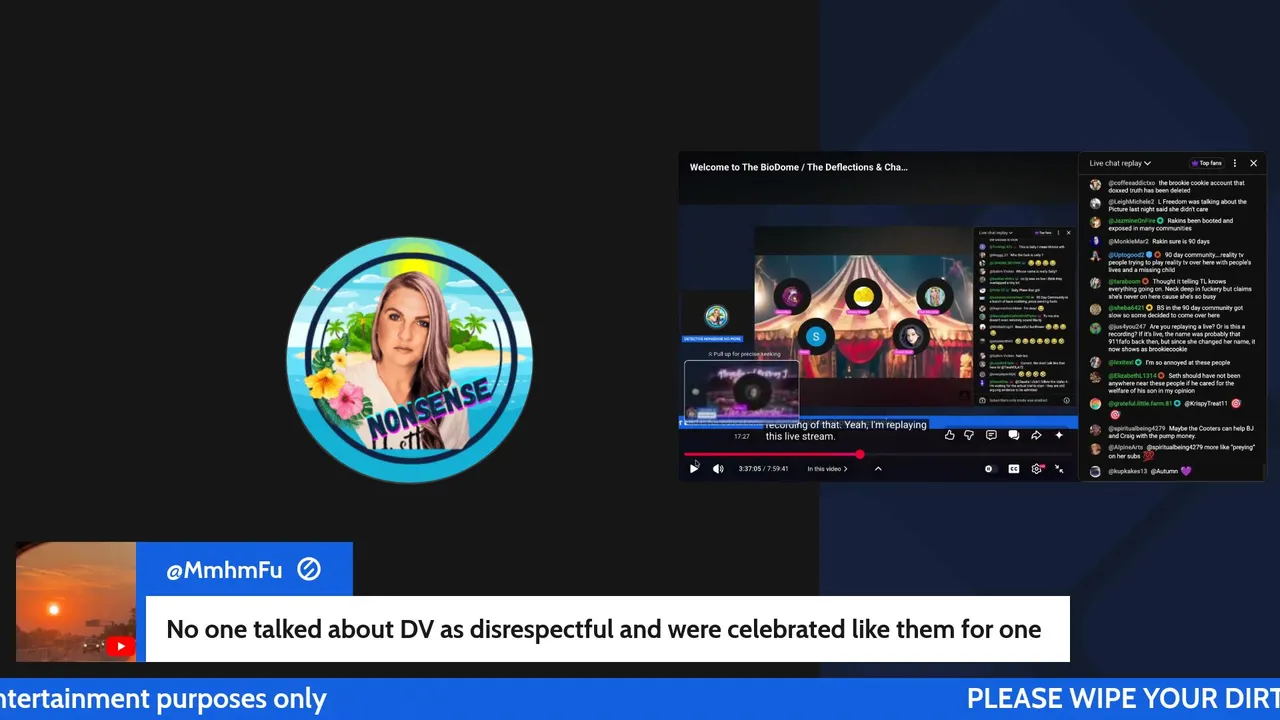Click @grateful.little.farm.81 username in chat
Viewport: 1280px width, 720px height.
click(1140, 403)
